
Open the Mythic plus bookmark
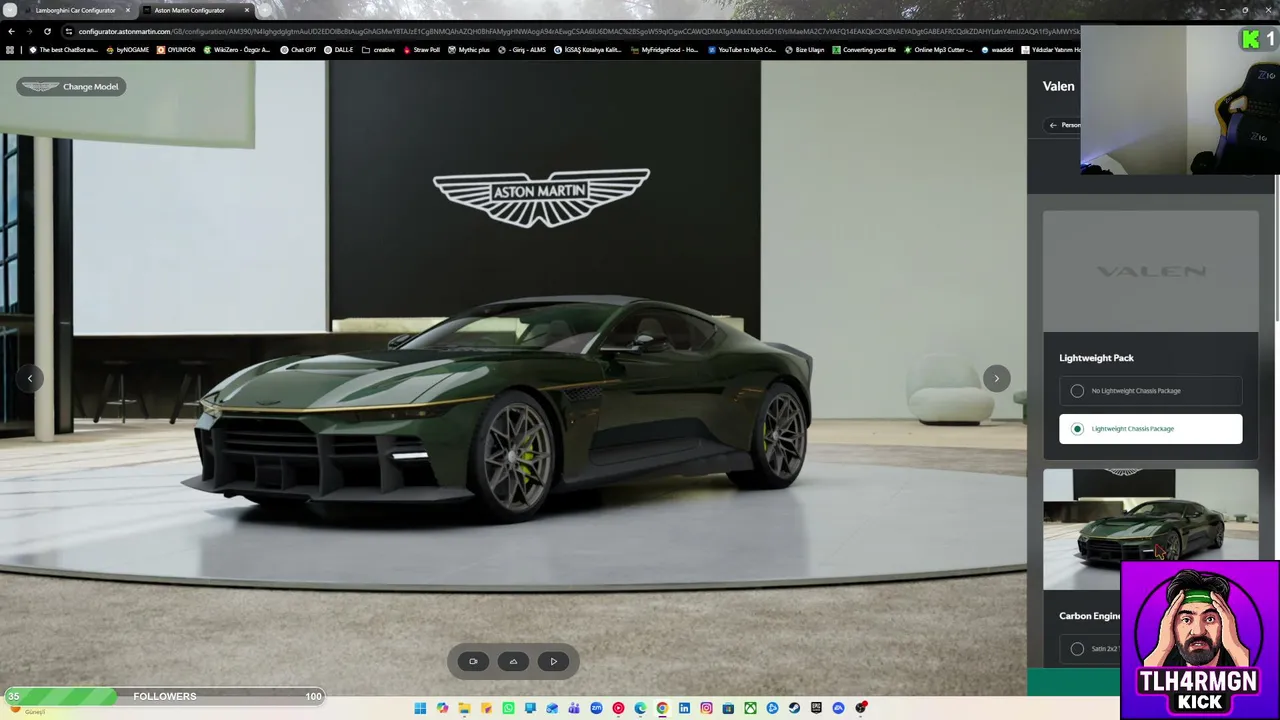tap(469, 50)
